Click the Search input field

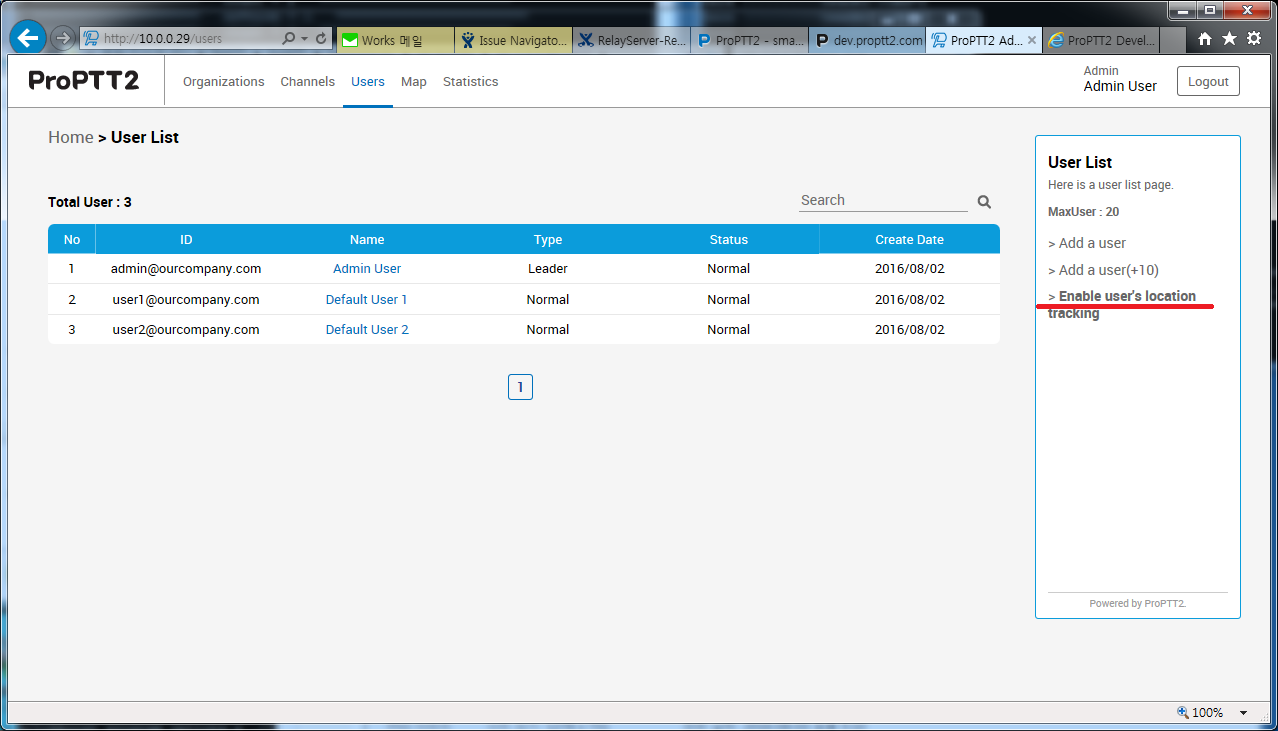pos(882,201)
